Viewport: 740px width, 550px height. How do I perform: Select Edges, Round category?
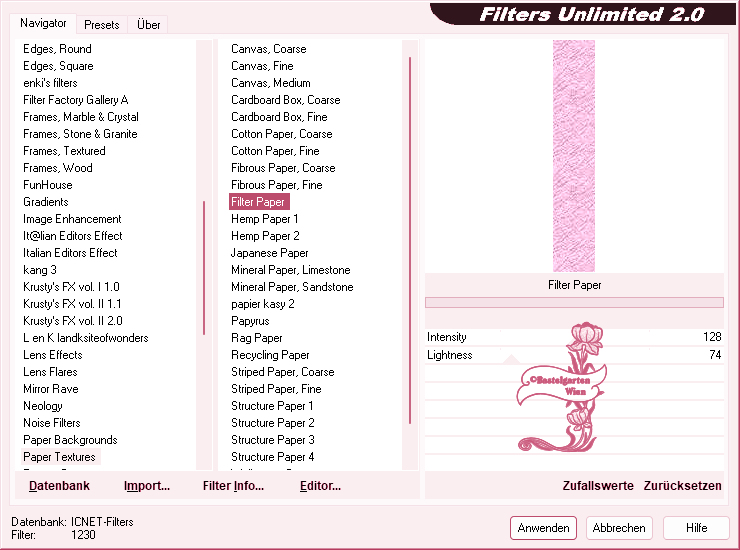click(57, 49)
